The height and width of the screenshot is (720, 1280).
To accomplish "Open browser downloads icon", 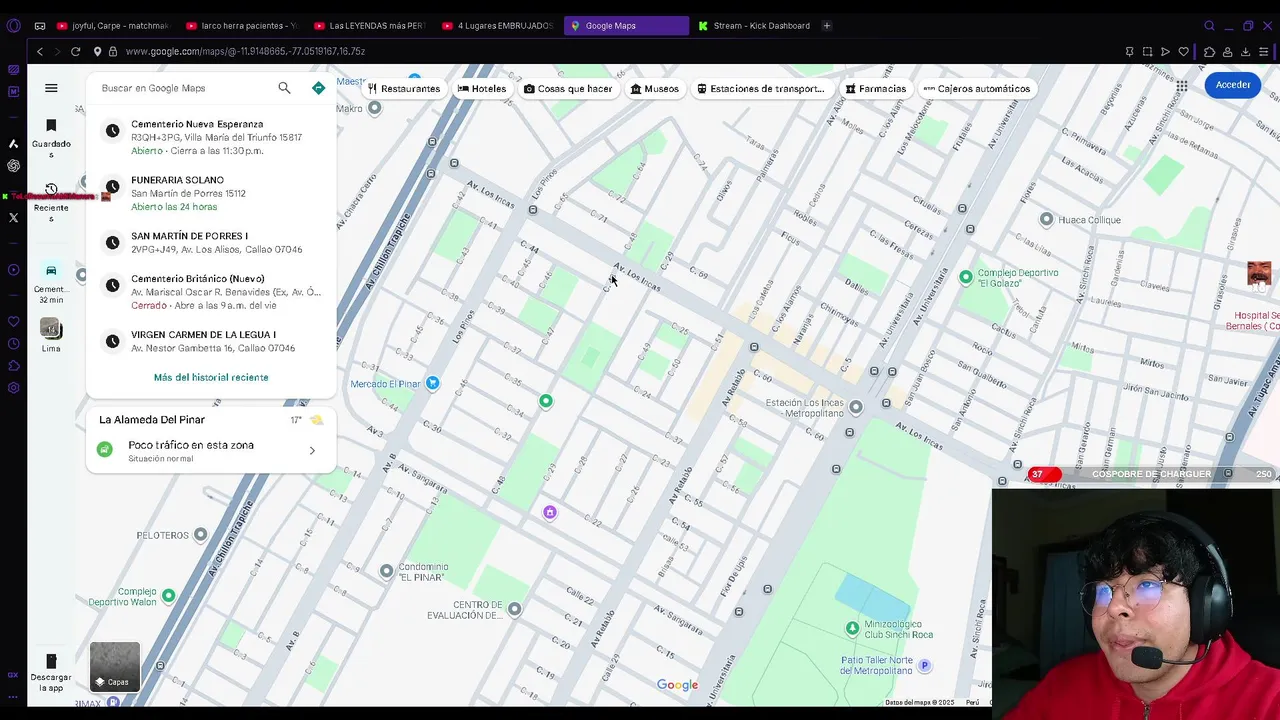I will [1246, 51].
